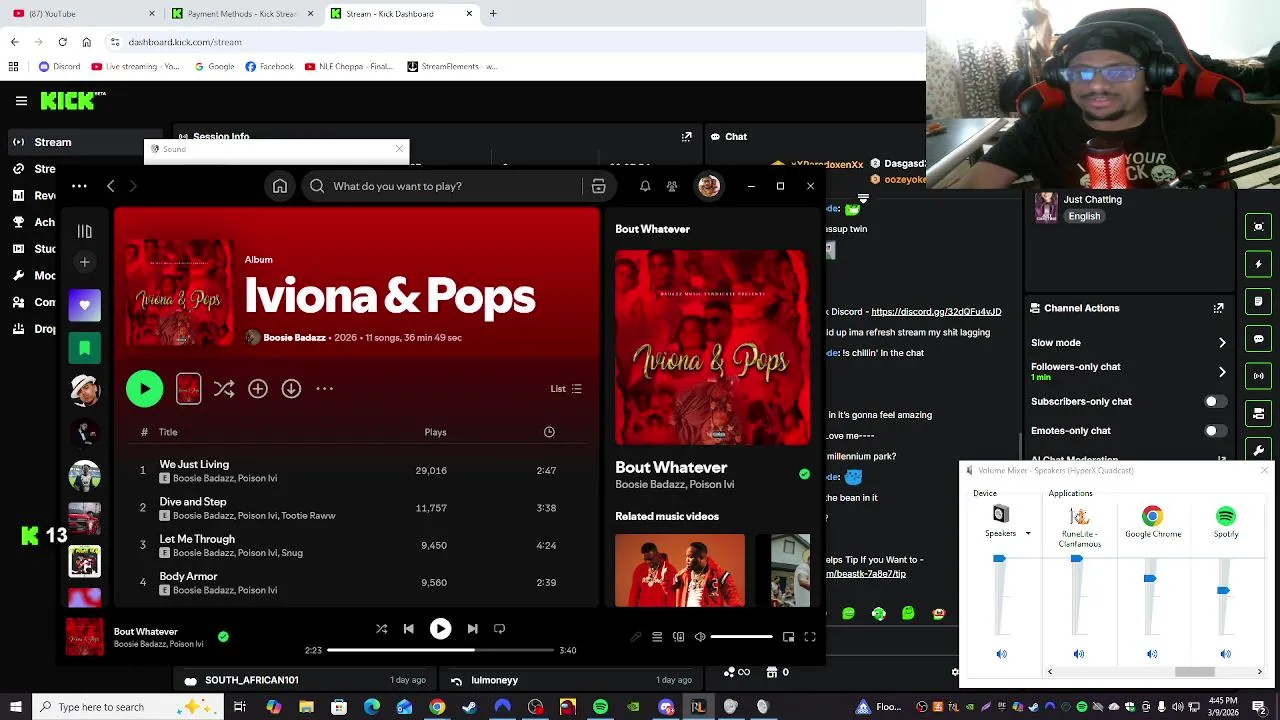Open Spotify Browse icon in search bar
The width and height of the screenshot is (1280, 720).
[x=598, y=186]
